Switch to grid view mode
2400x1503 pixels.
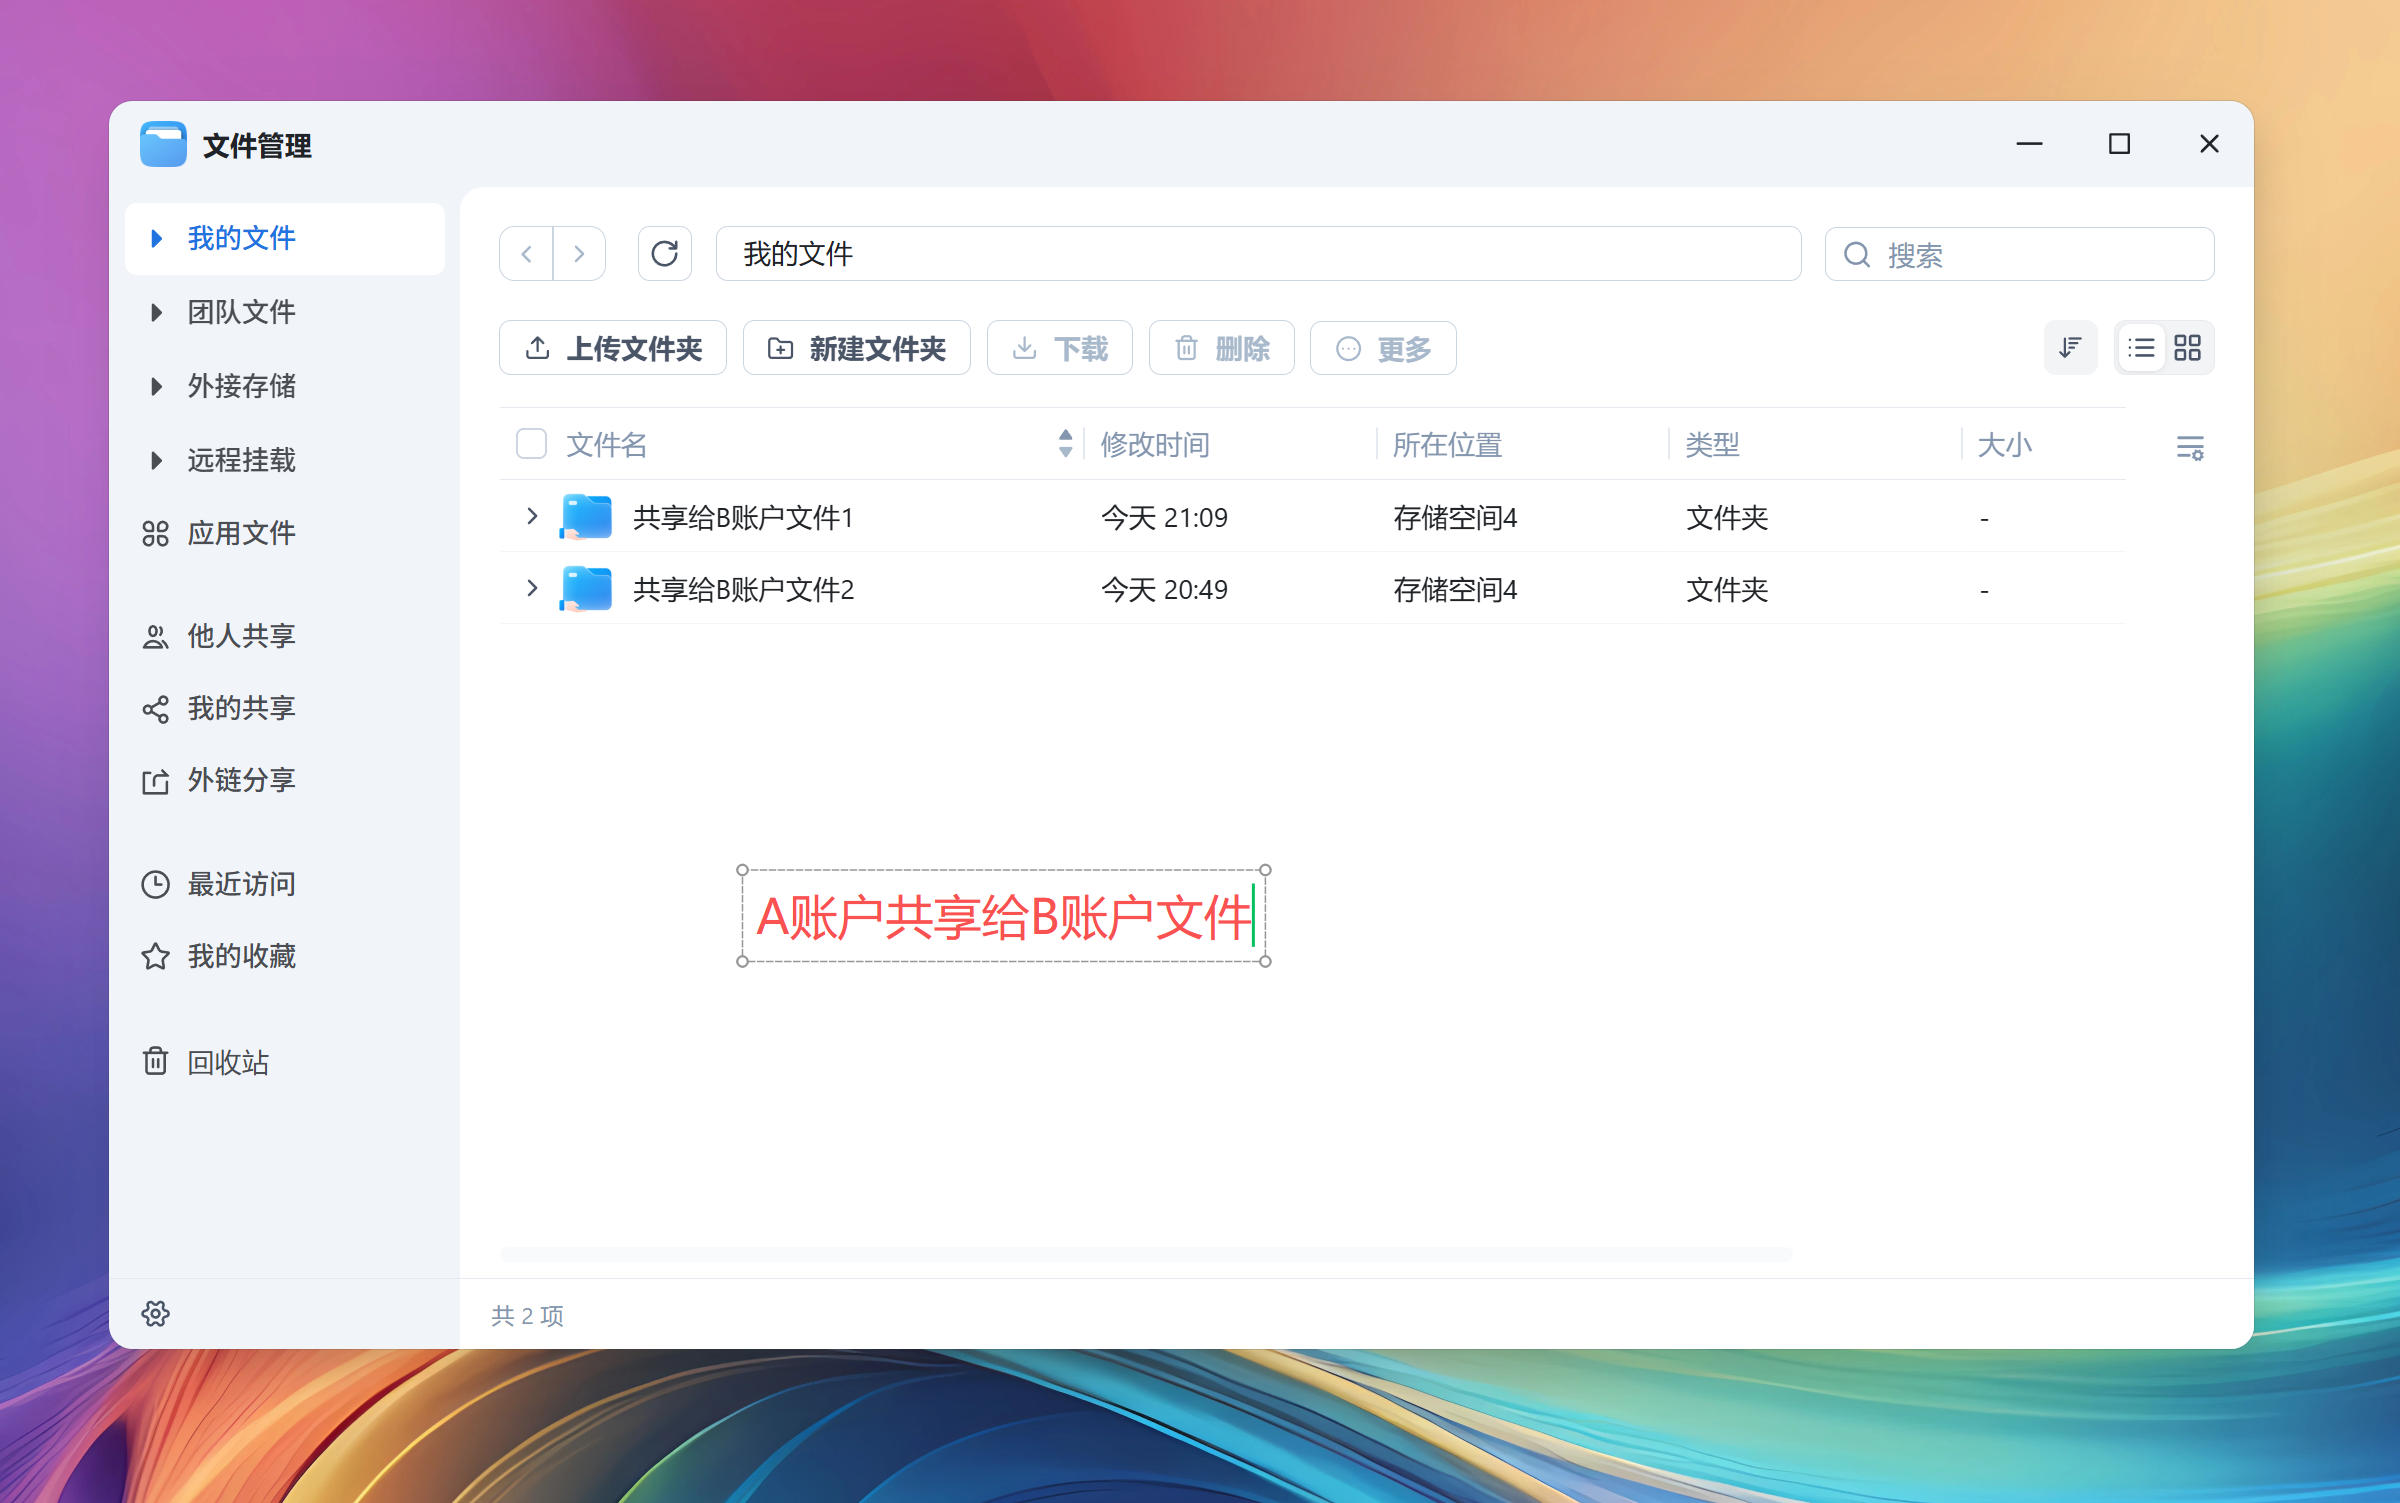(2188, 347)
